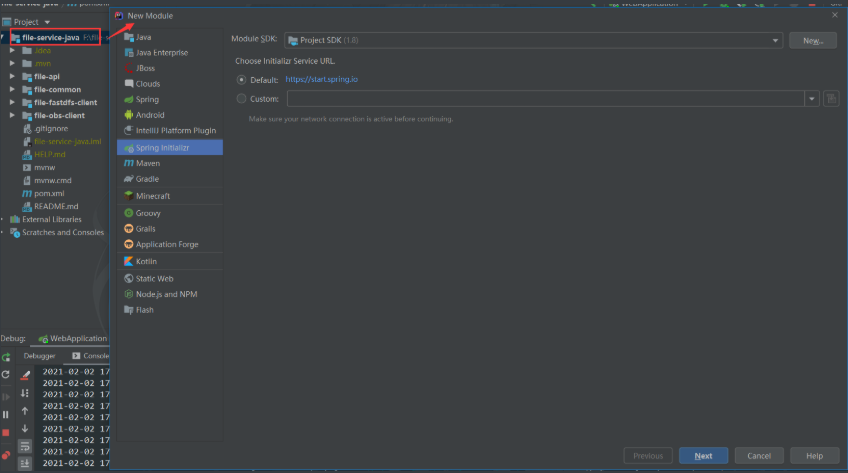Select the Default service URL radio
The height and width of the screenshot is (473, 848).
(241, 80)
